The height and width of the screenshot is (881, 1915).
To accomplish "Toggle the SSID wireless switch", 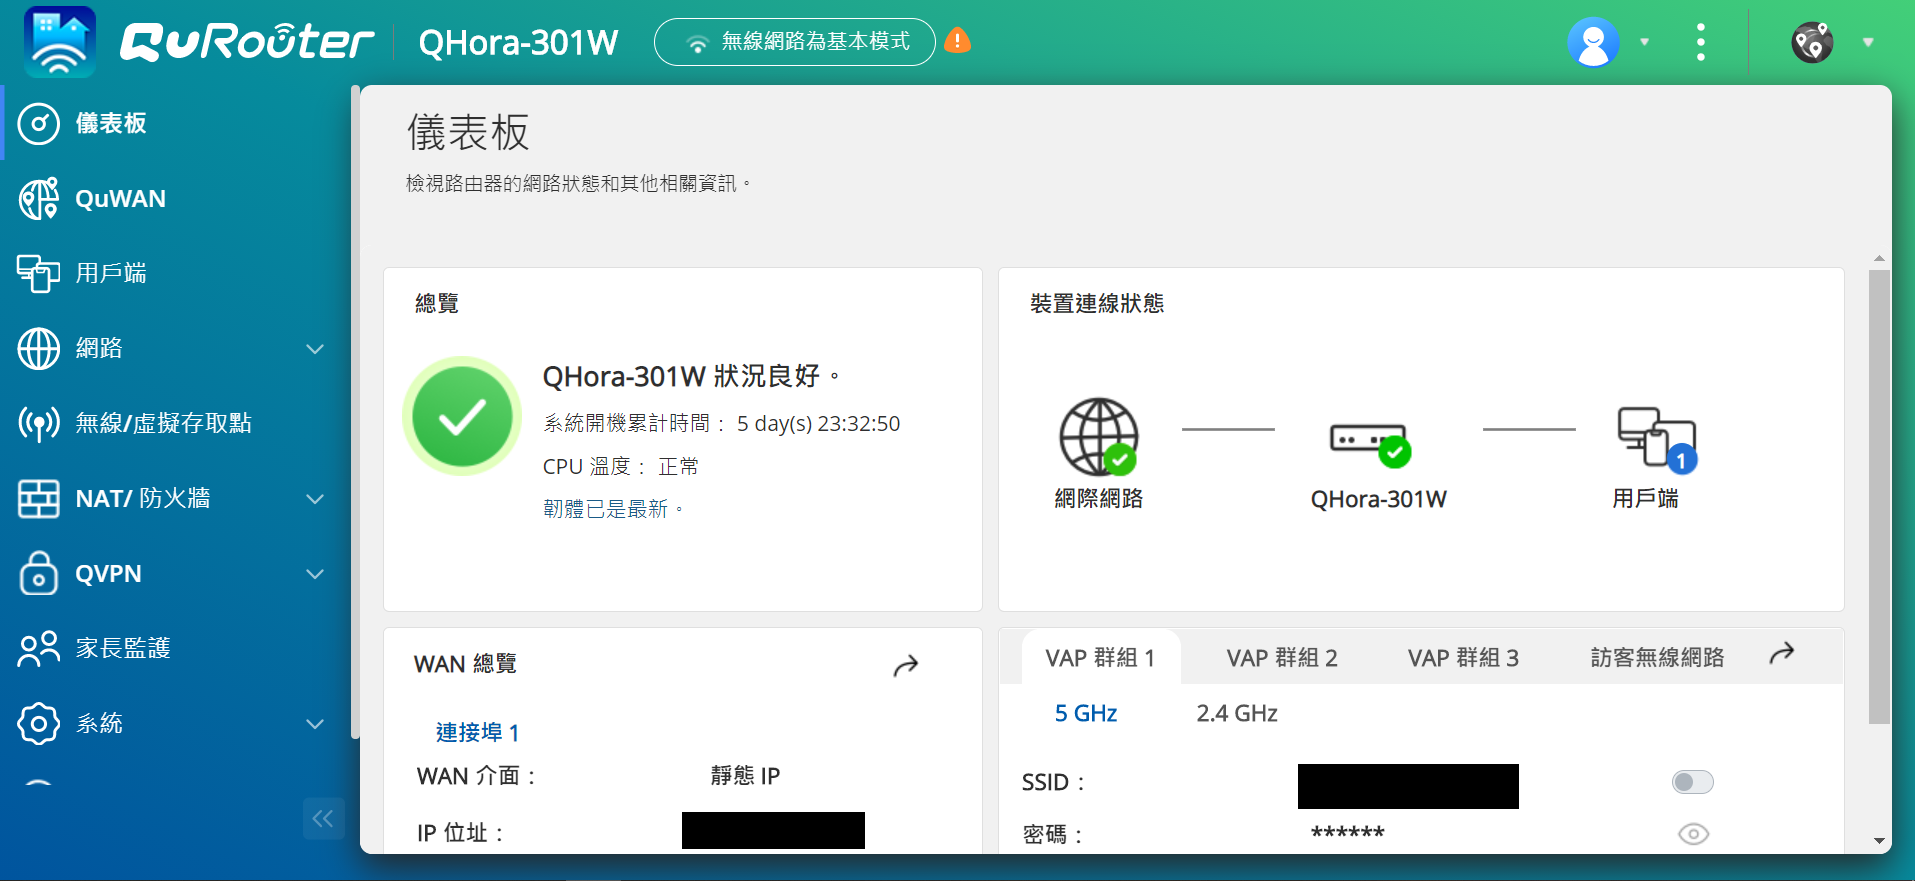I will 1693,782.
